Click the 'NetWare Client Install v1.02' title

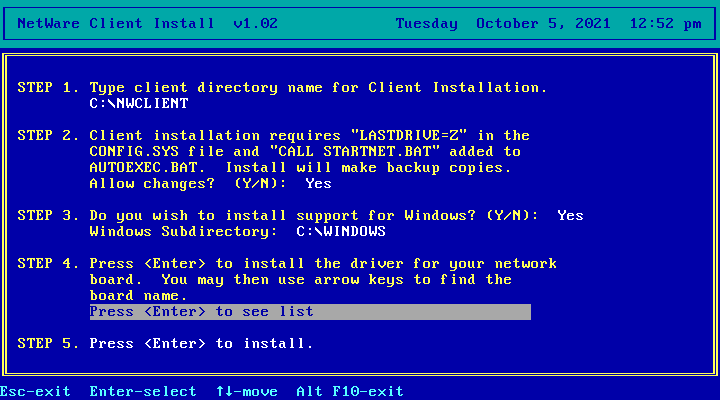point(147,23)
